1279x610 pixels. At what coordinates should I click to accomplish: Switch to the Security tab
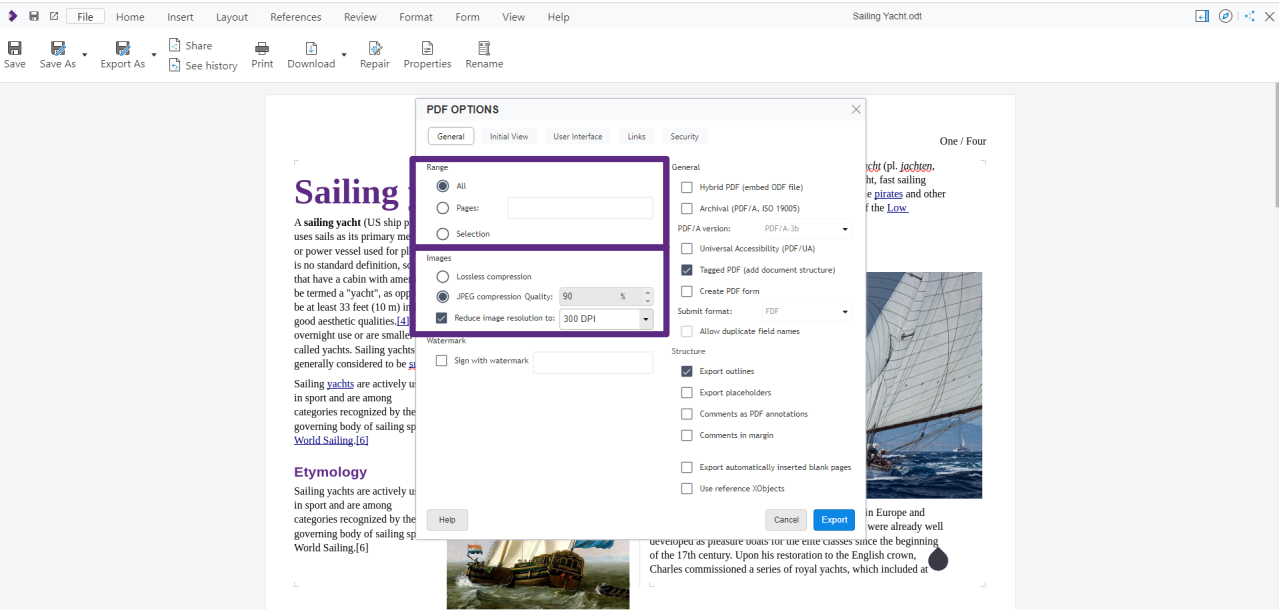(x=682, y=136)
